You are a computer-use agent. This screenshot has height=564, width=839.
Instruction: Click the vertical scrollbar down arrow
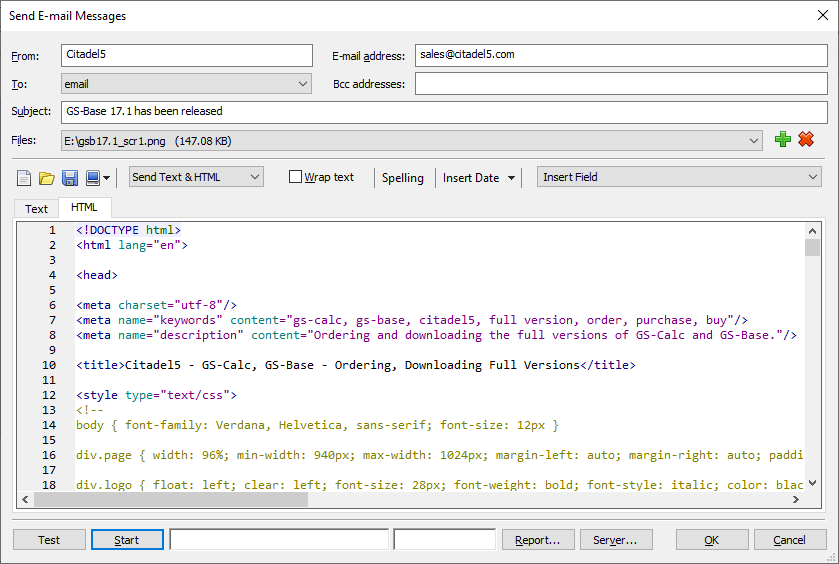[x=812, y=483]
